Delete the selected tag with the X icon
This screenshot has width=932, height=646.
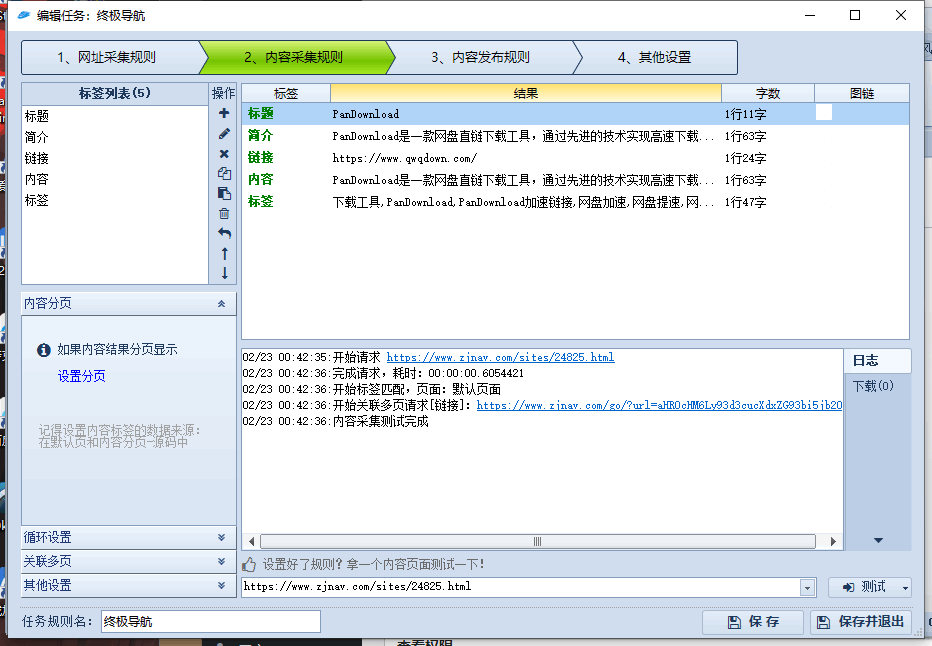click(x=224, y=153)
